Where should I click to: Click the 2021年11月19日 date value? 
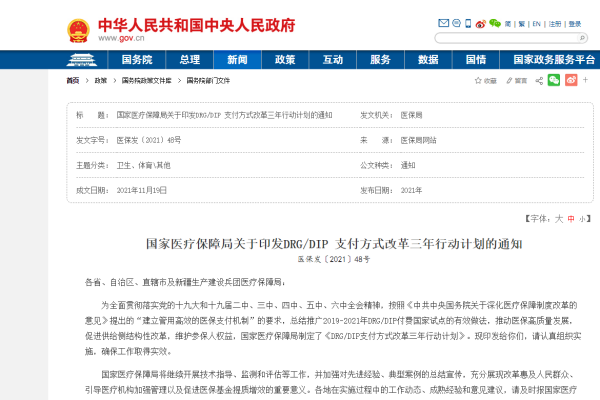pos(142,190)
